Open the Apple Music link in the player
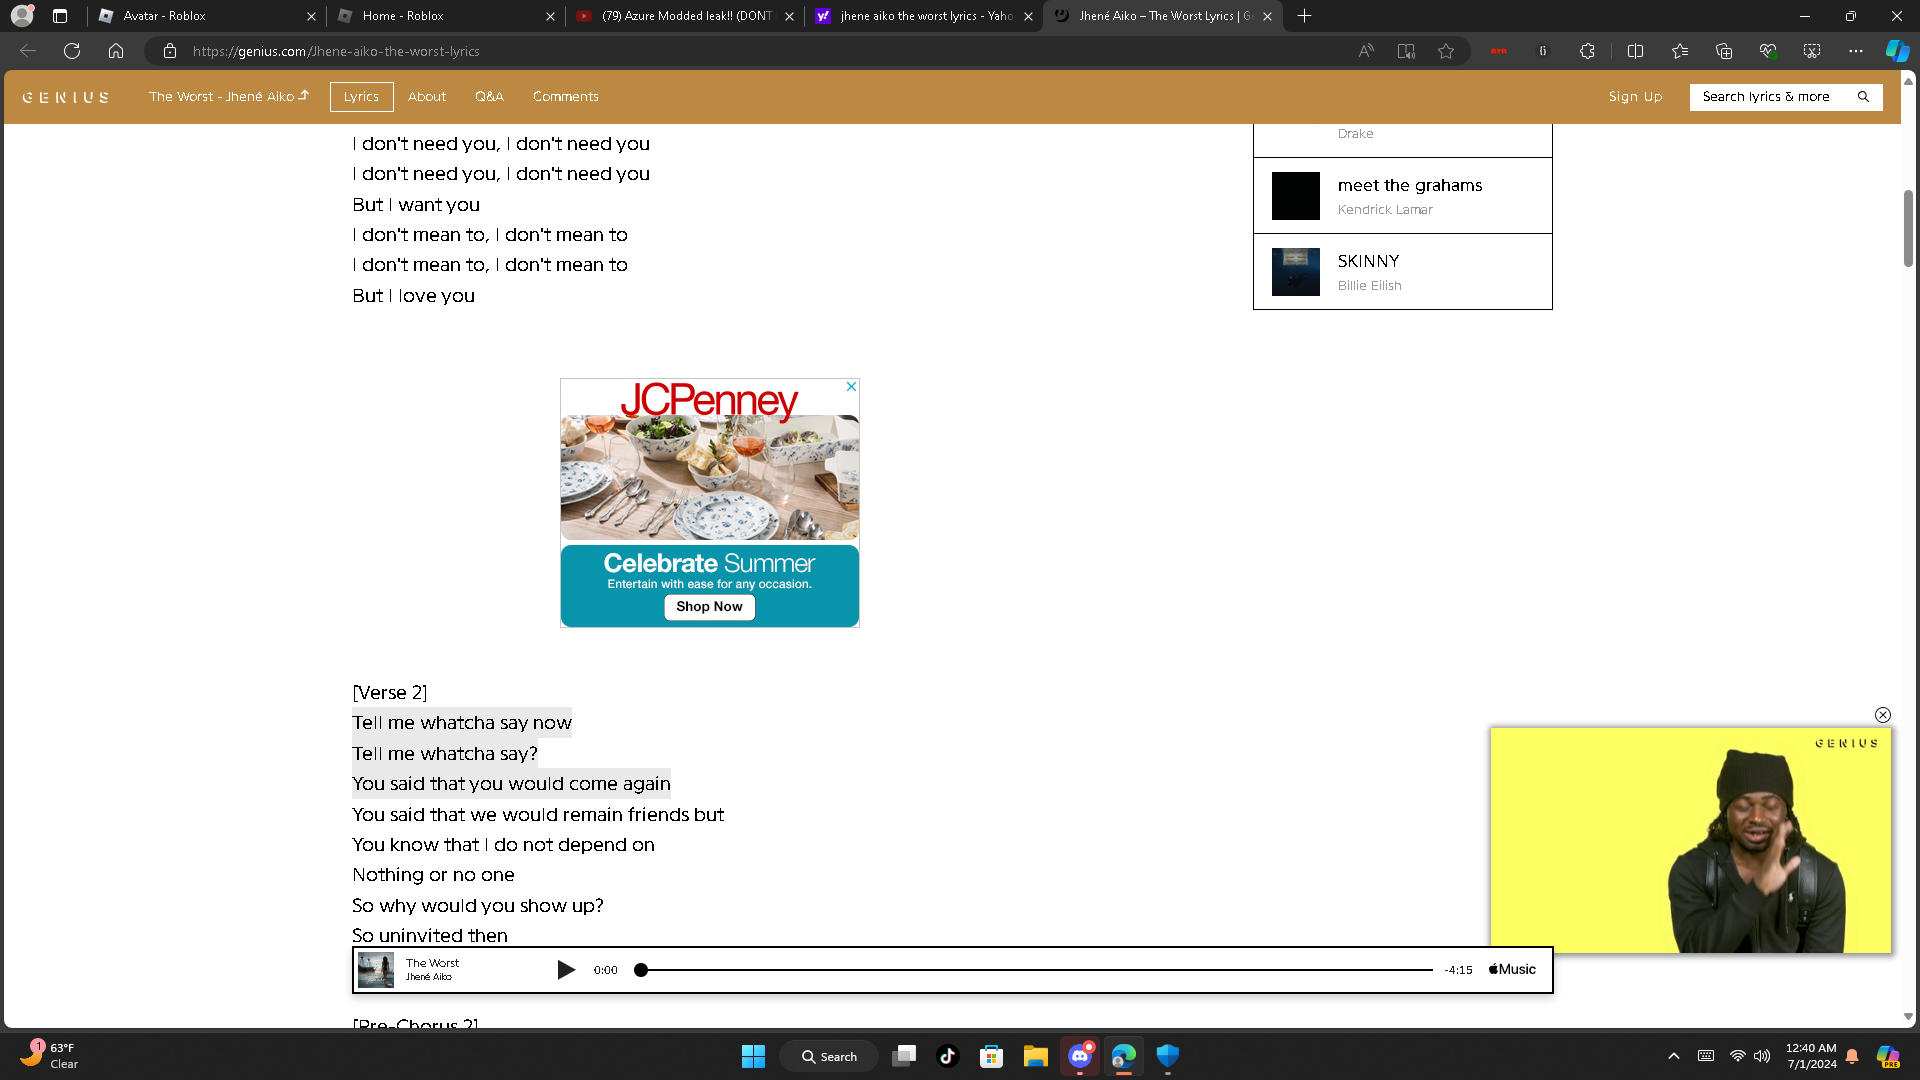Viewport: 1920px width, 1080px height. tap(1512, 970)
